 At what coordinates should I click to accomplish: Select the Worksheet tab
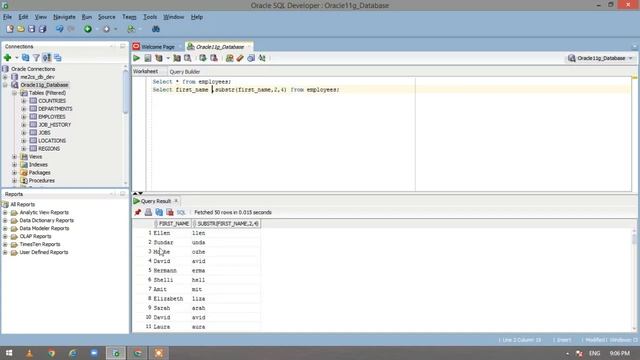tap(145, 71)
